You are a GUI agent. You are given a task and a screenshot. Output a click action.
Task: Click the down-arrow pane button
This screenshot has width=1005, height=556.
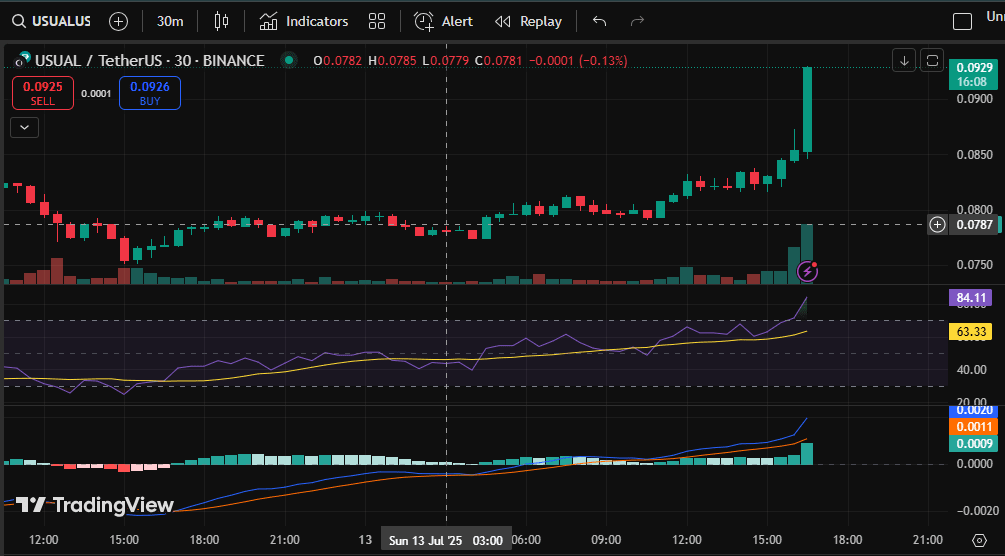(x=904, y=60)
